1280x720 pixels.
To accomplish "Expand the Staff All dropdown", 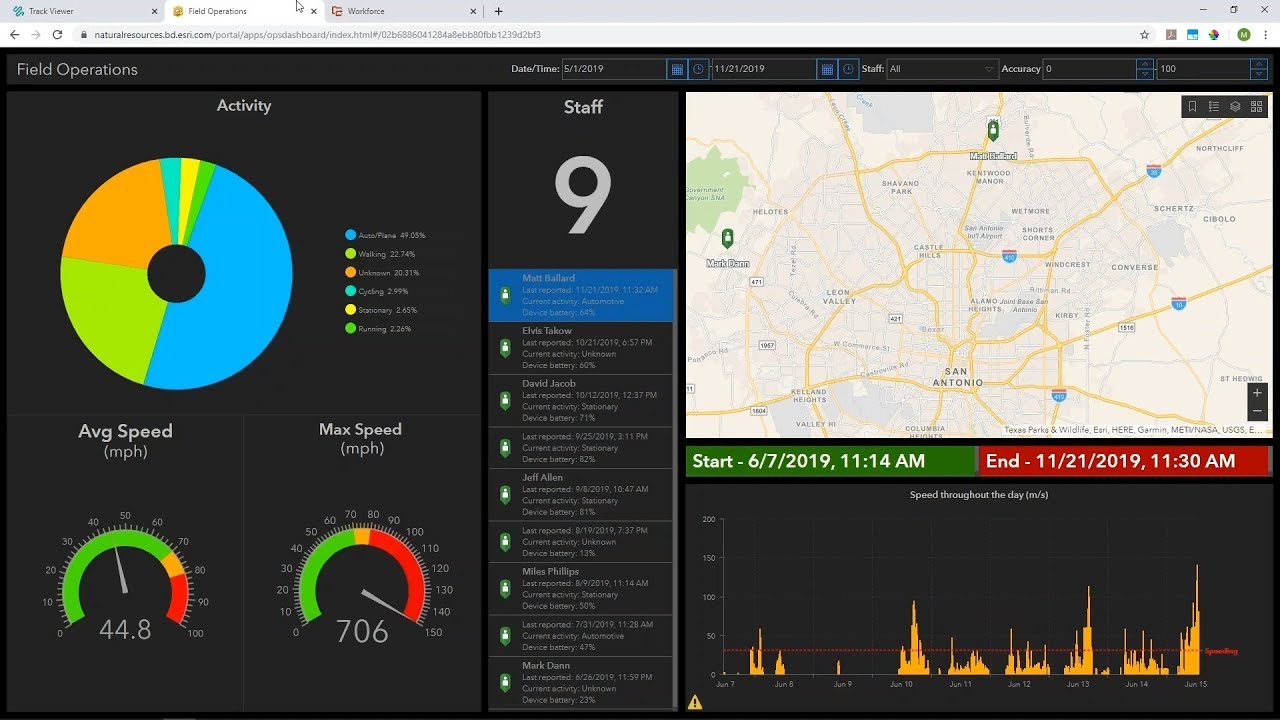I will [942, 69].
